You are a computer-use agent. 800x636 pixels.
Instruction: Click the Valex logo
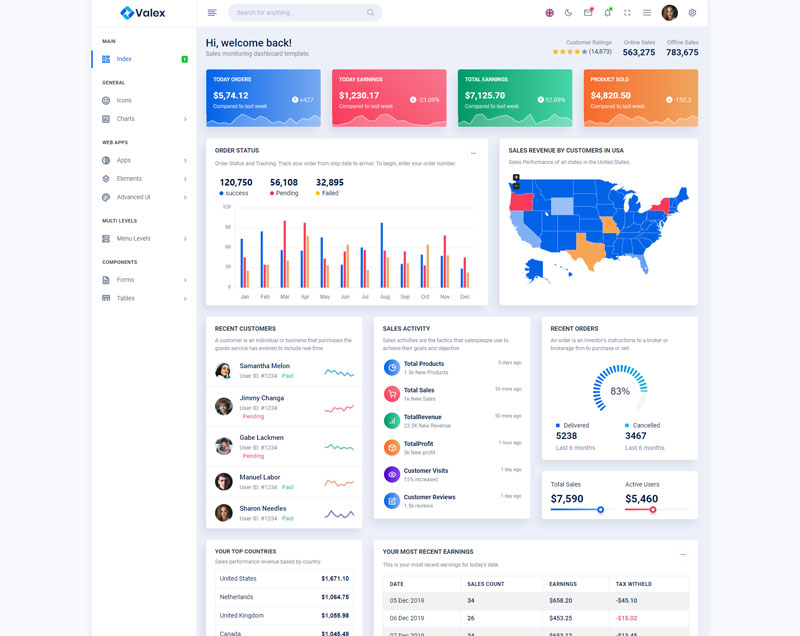[143, 13]
